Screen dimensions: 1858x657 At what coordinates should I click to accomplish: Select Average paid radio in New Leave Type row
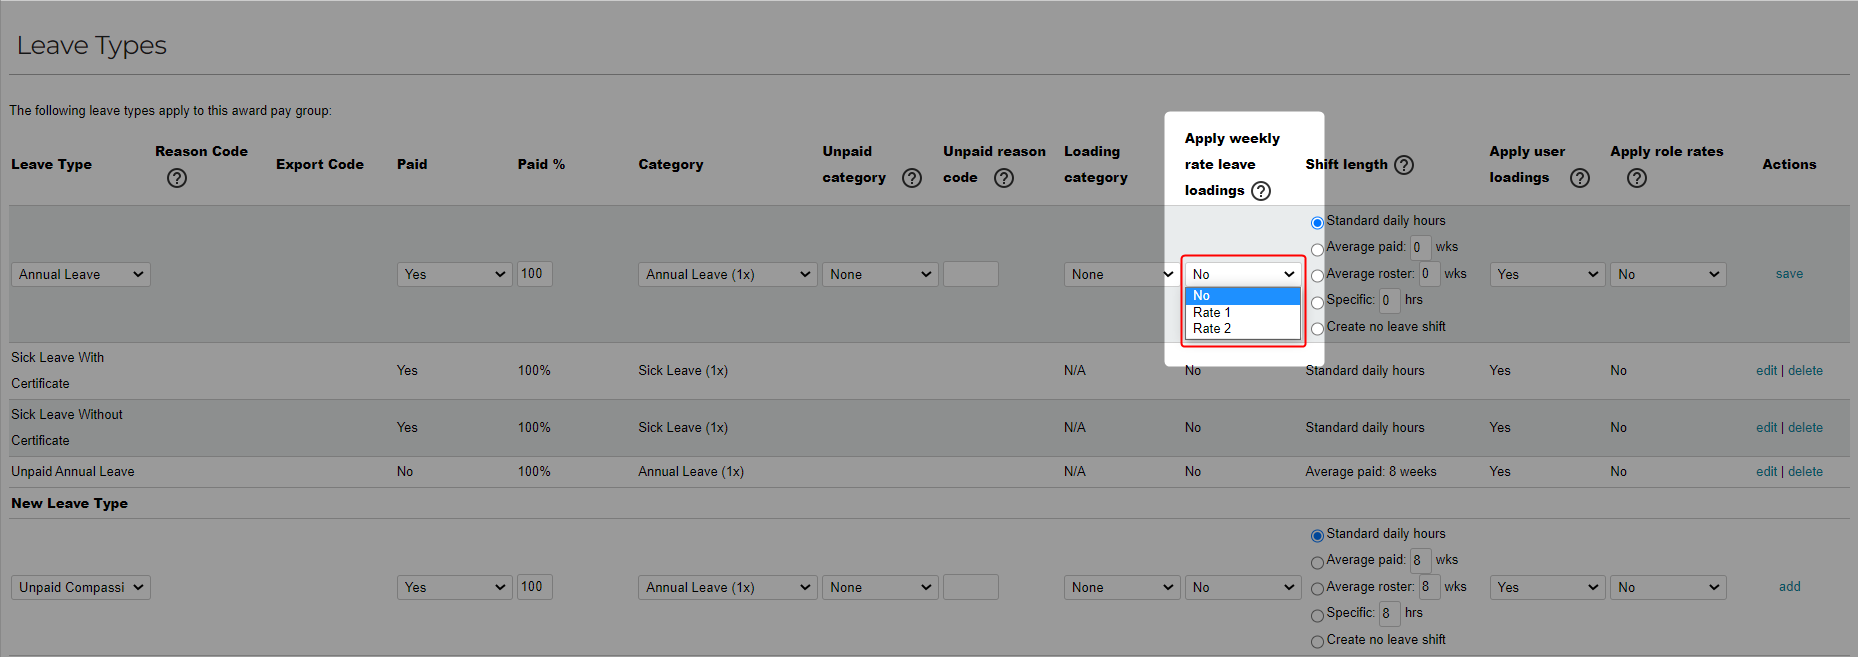[1317, 562]
